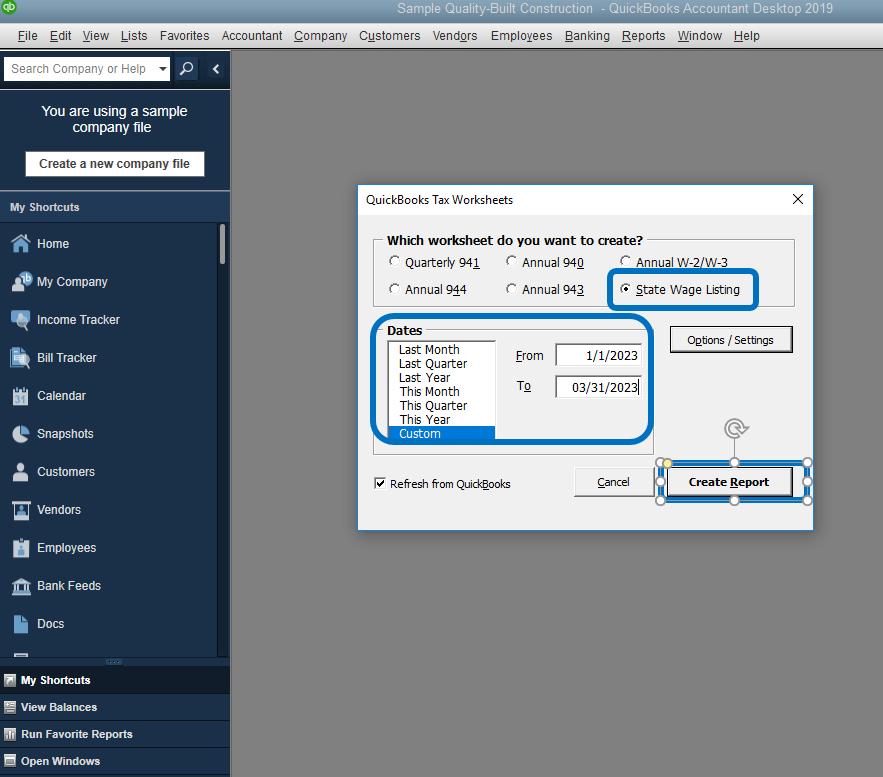
Task: Select the Quarterly 941 radio button
Action: click(394, 261)
